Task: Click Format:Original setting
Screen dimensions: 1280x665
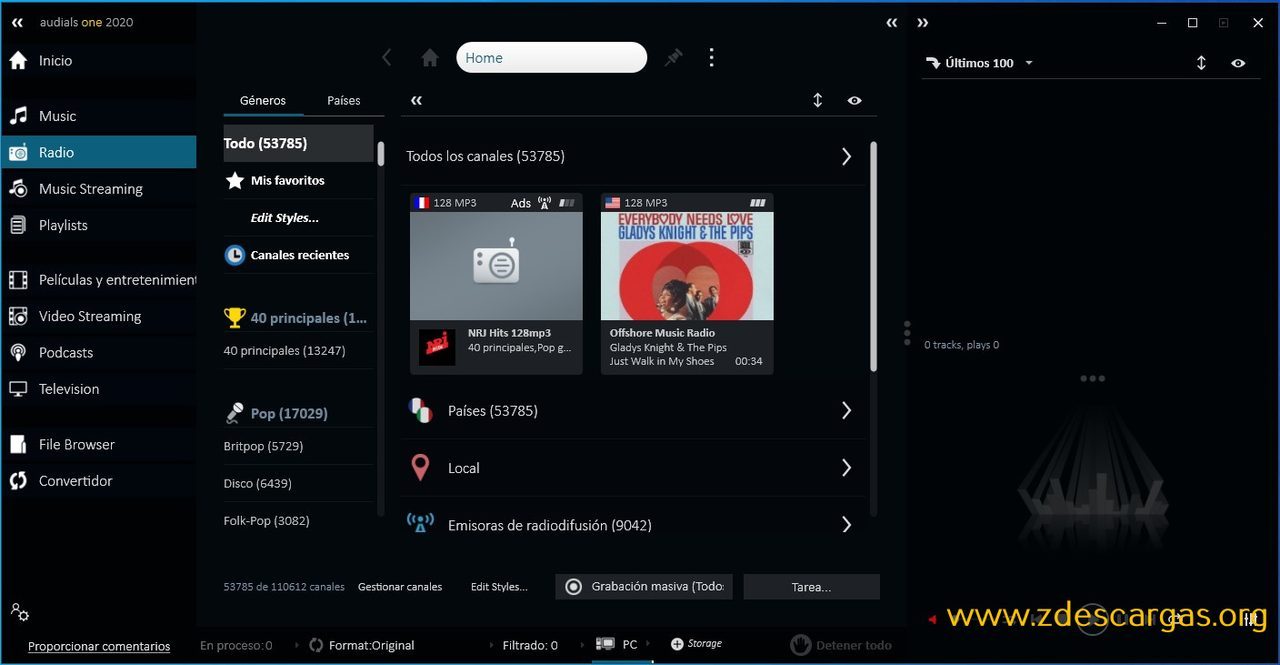Action: (x=361, y=645)
